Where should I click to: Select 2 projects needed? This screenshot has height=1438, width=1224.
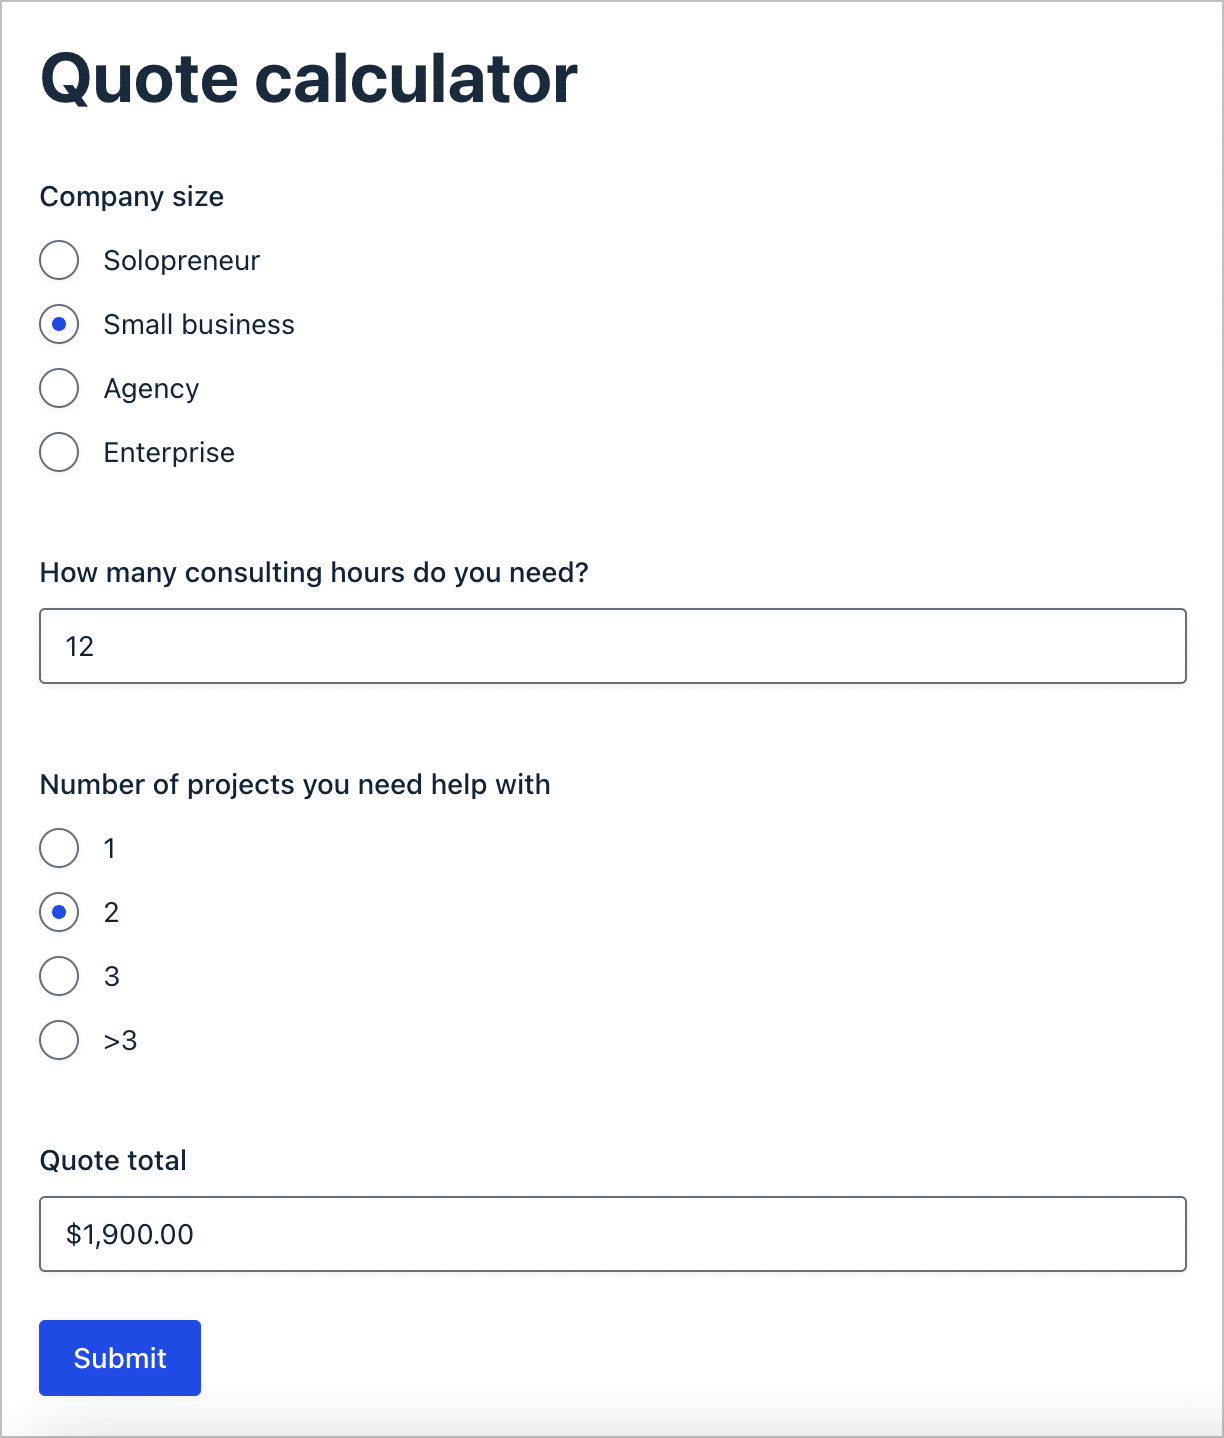[x=59, y=912]
